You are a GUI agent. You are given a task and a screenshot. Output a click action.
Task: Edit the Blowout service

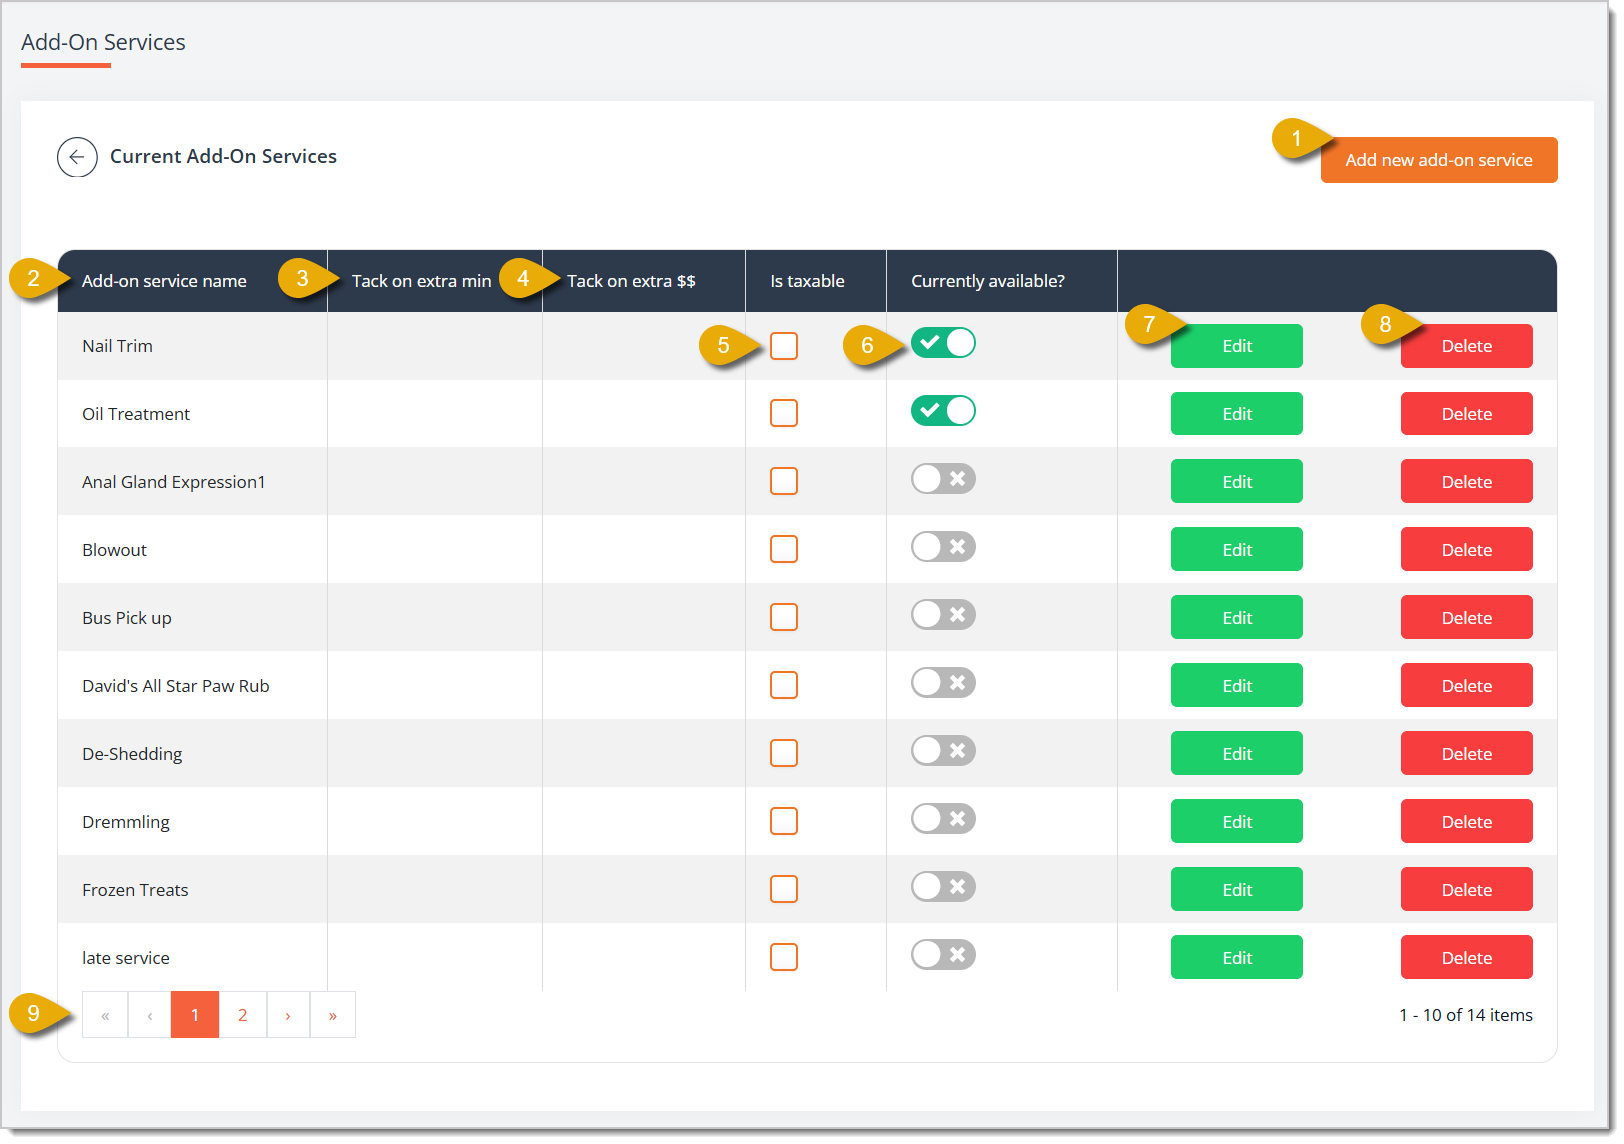point(1237,550)
